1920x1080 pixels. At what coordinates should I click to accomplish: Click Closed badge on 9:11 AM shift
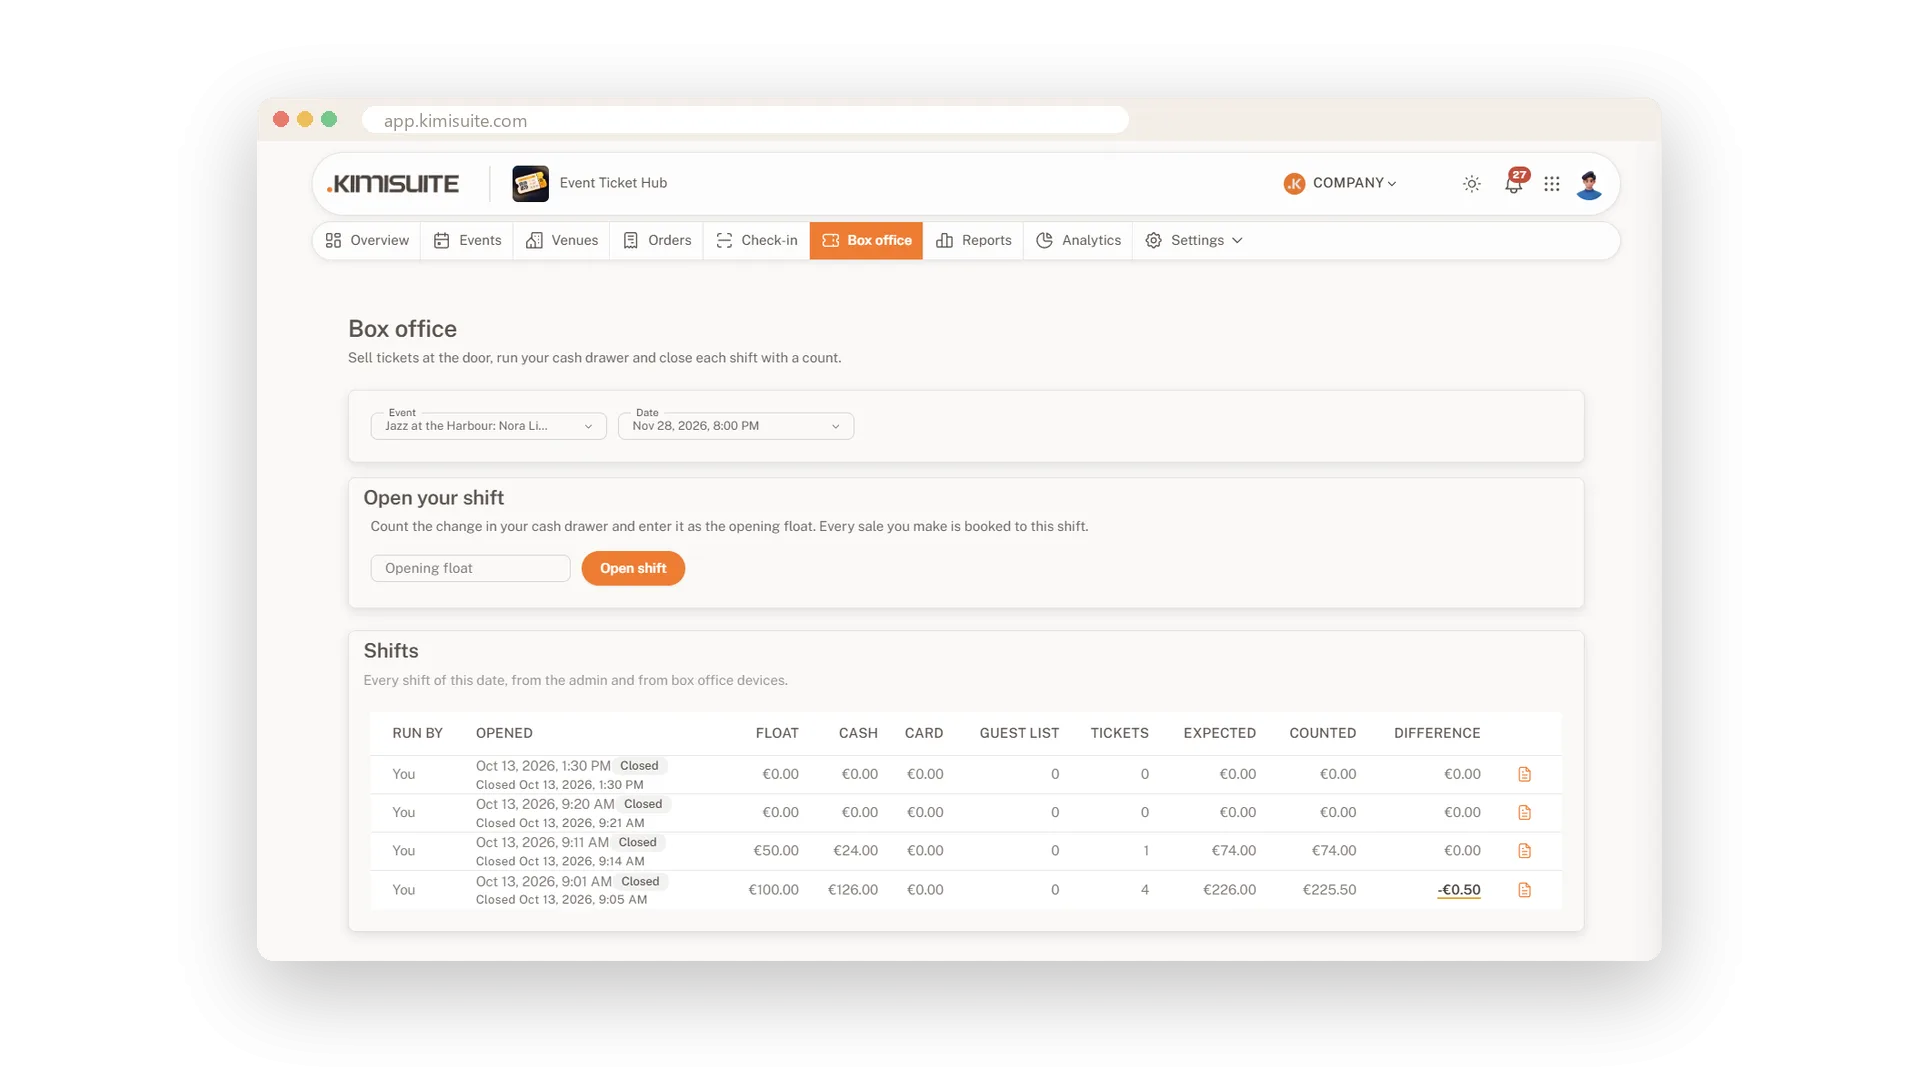(637, 842)
